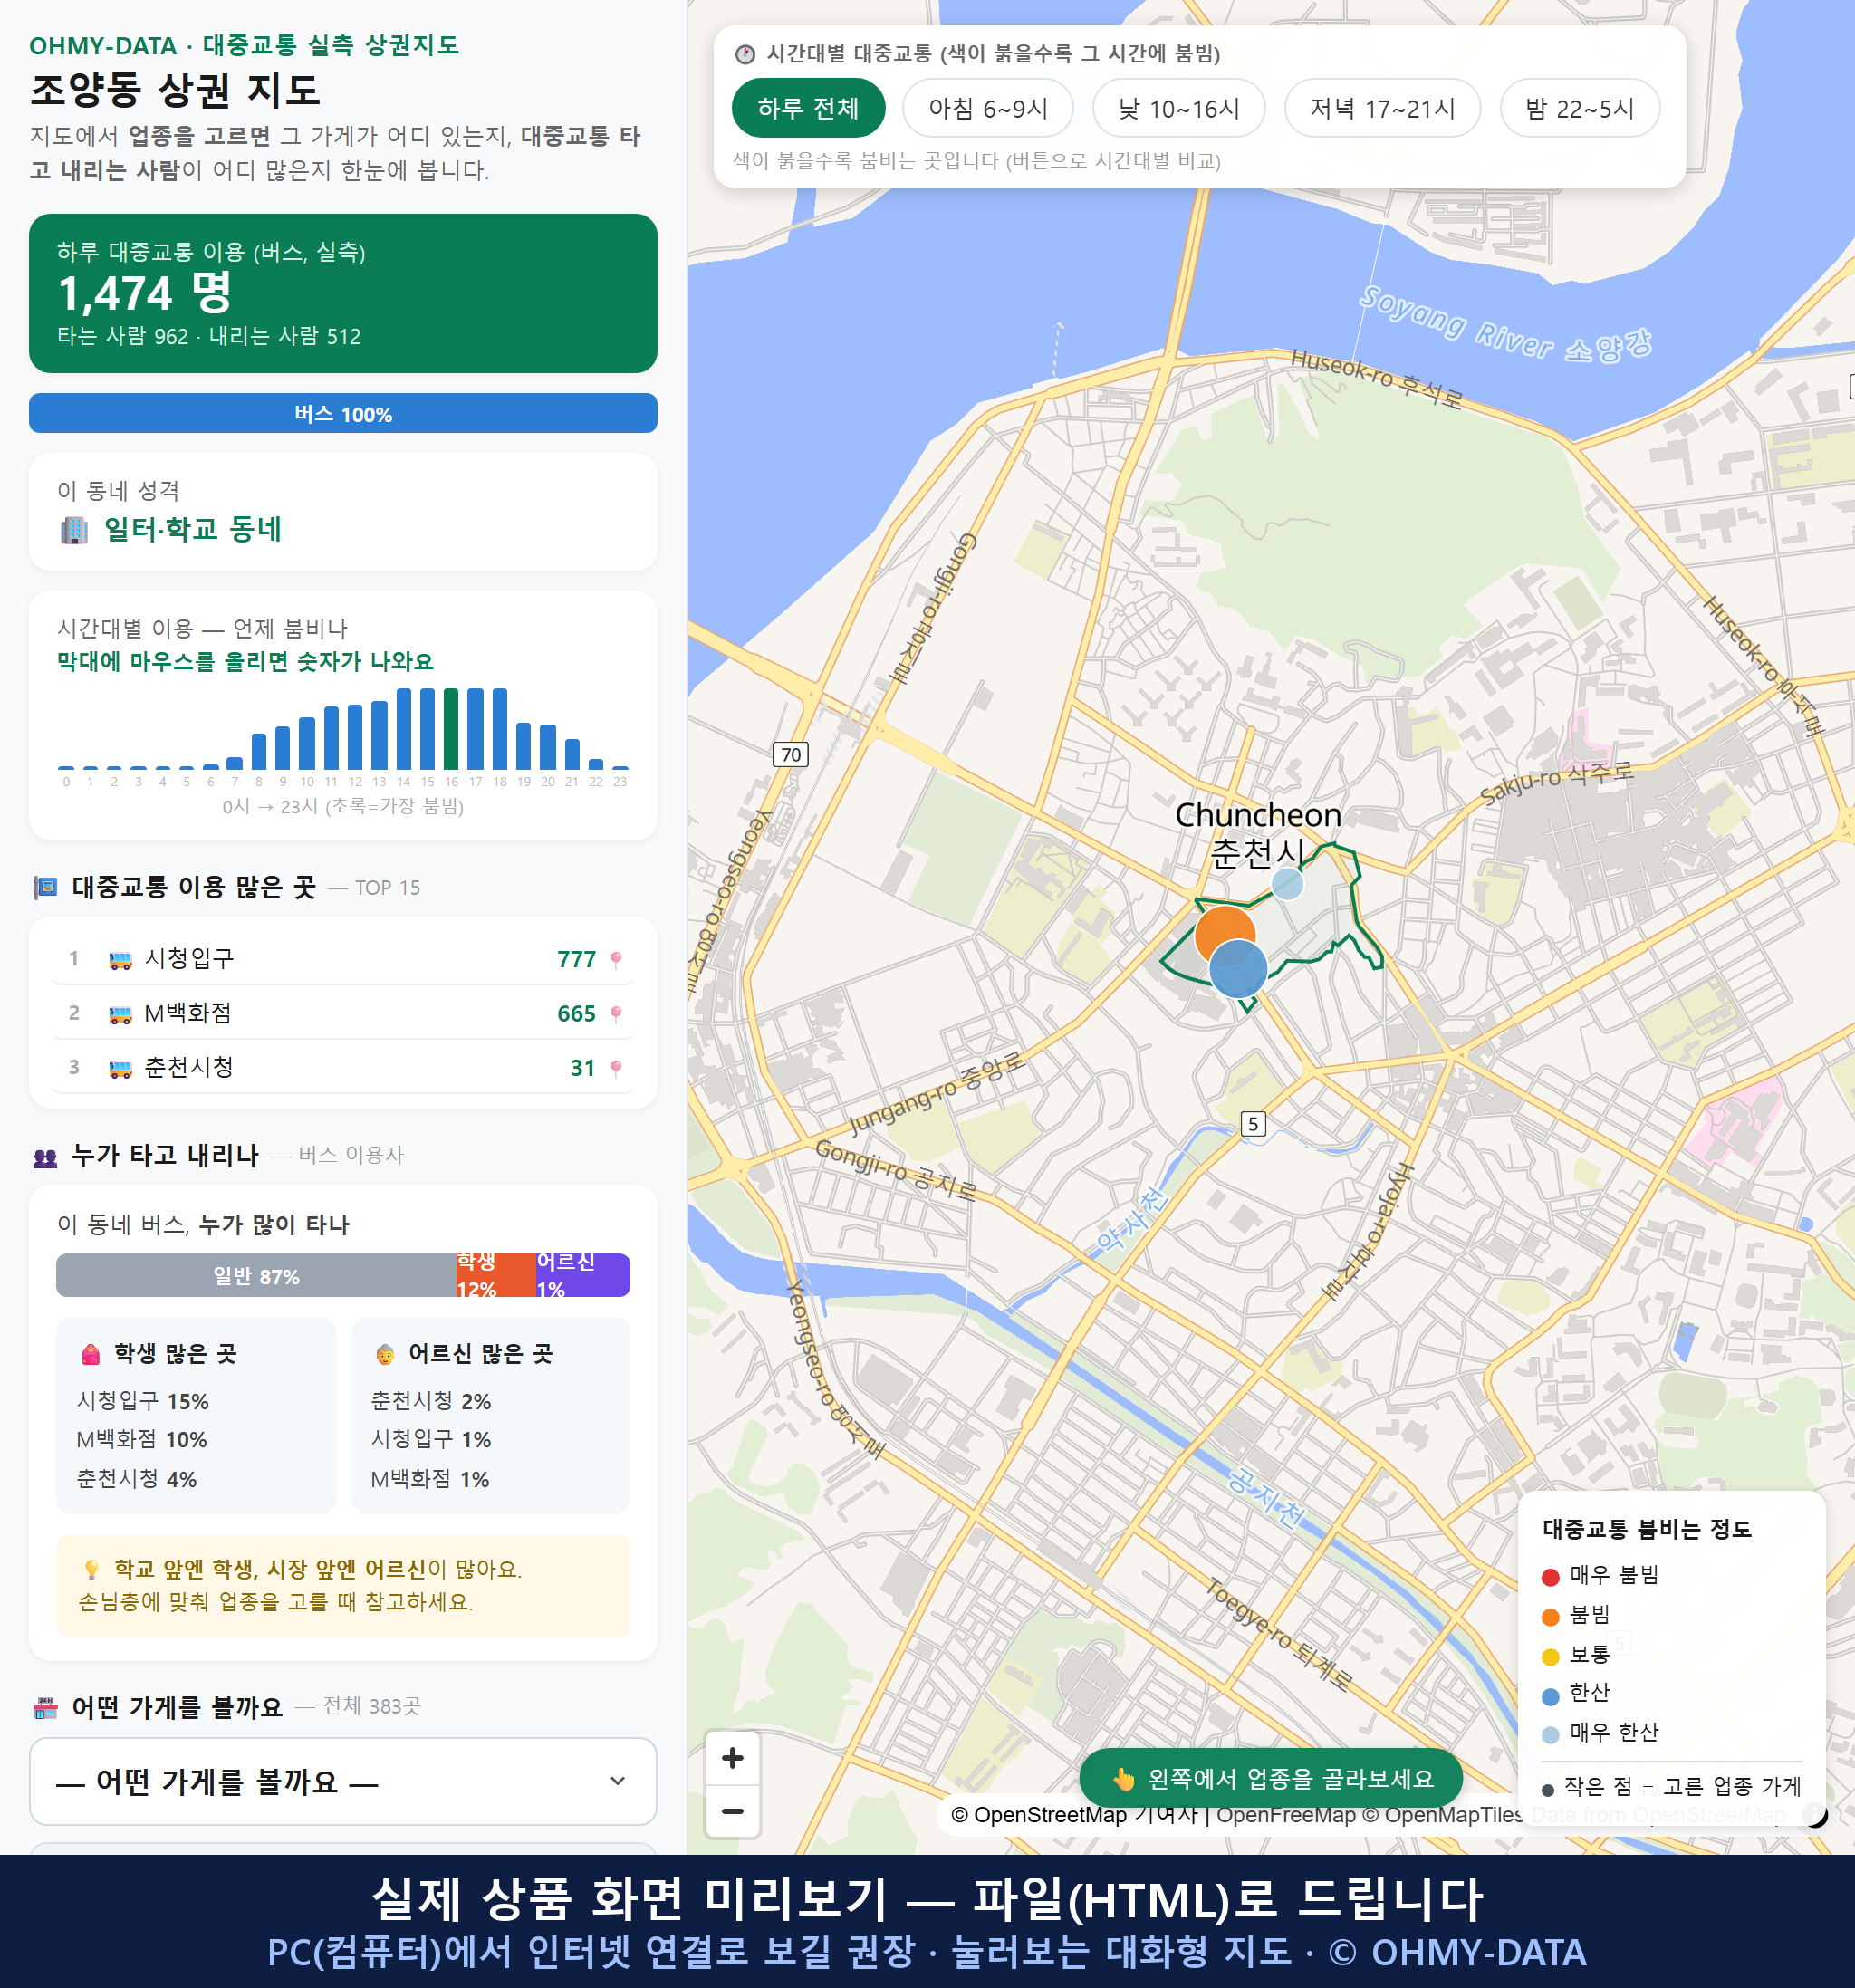Zoom out the map with minus button
1855x1988 pixels.
[x=732, y=1811]
